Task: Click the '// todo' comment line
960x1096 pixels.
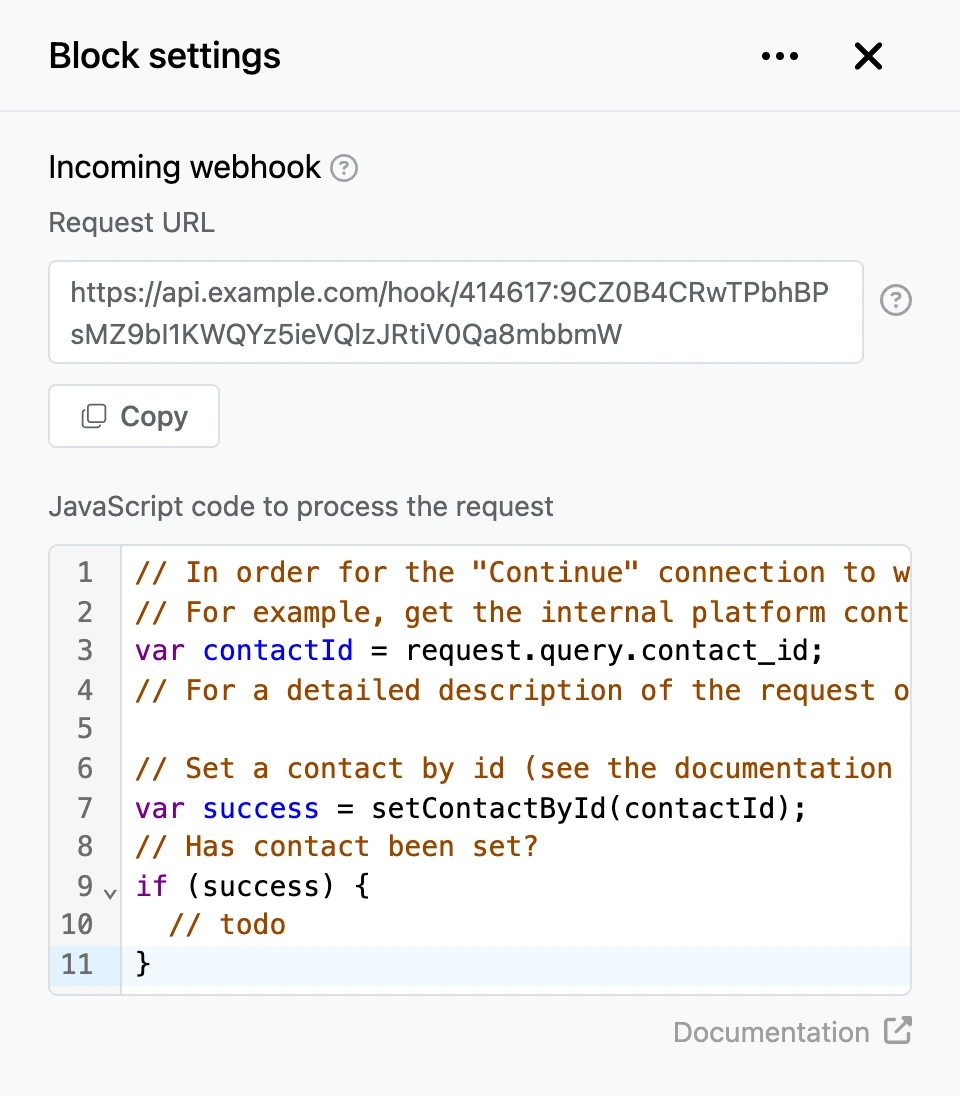Action: click(227, 925)
